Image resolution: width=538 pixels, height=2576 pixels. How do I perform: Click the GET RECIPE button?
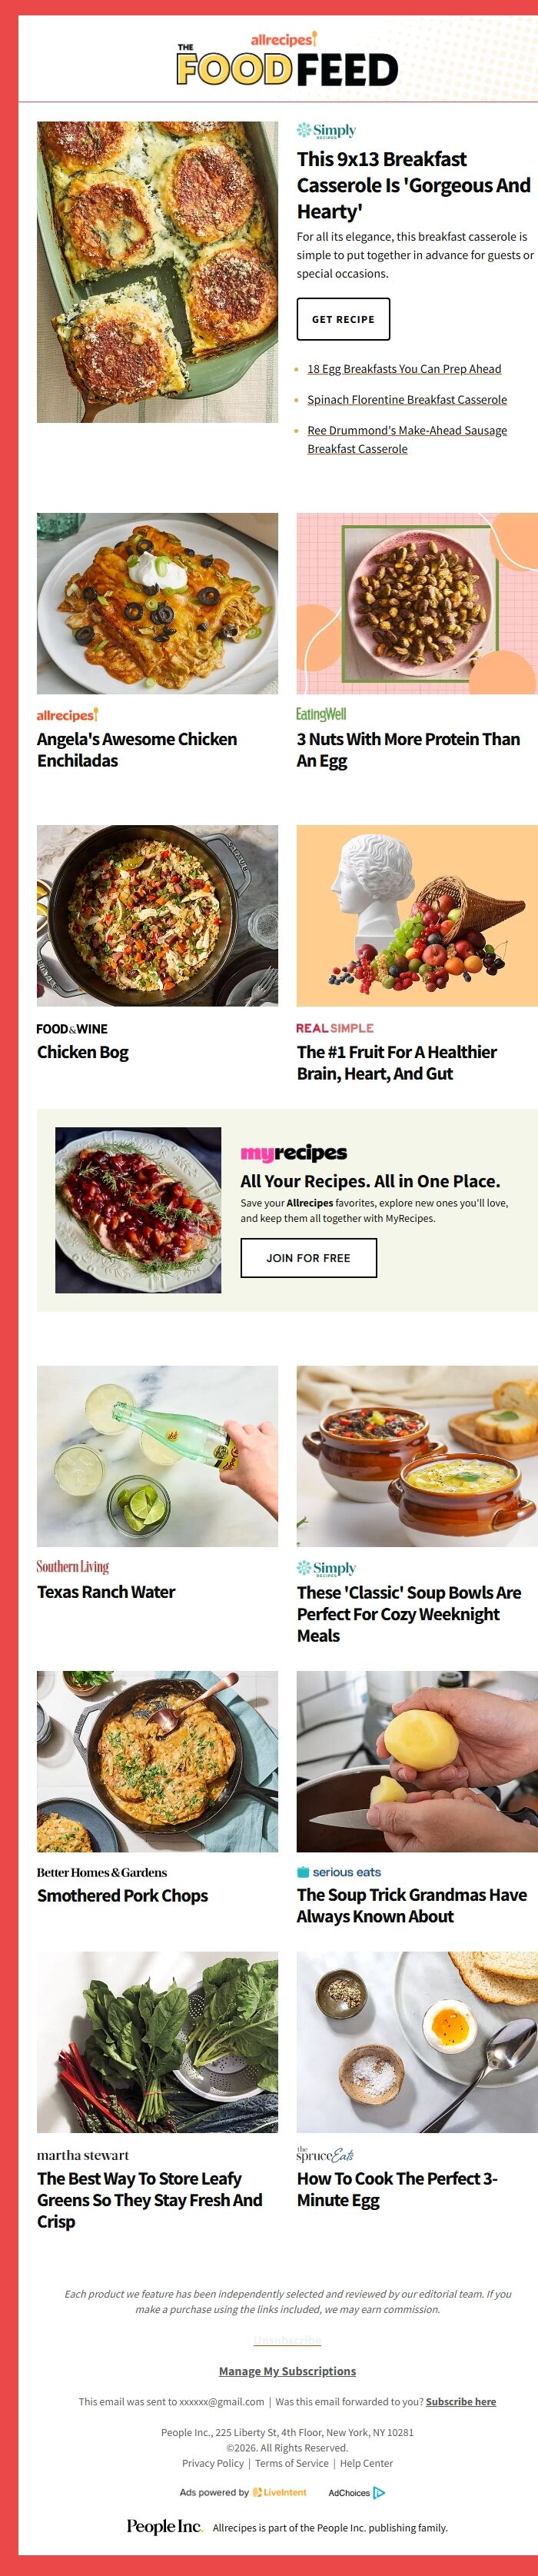343,319
